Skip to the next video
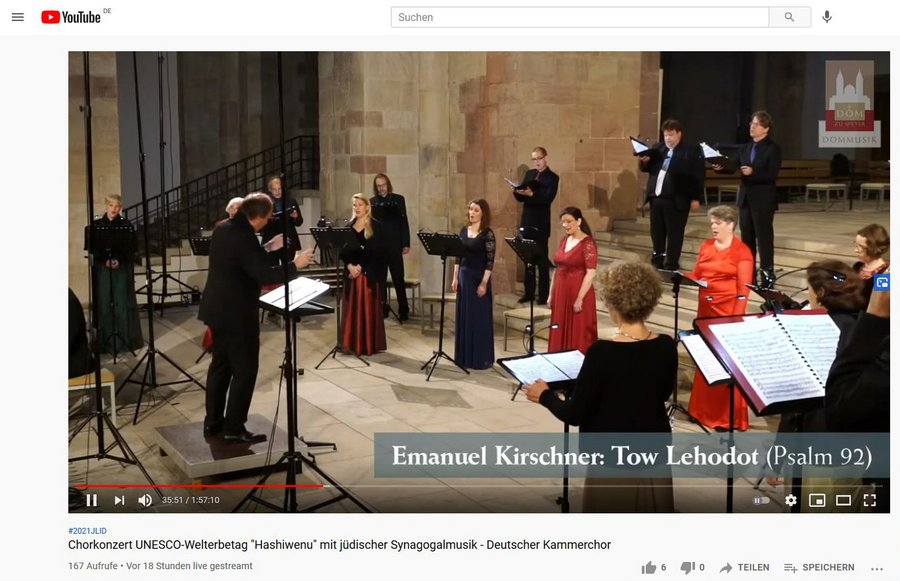This screenshot has height=581, width=900. pos(119,500)
